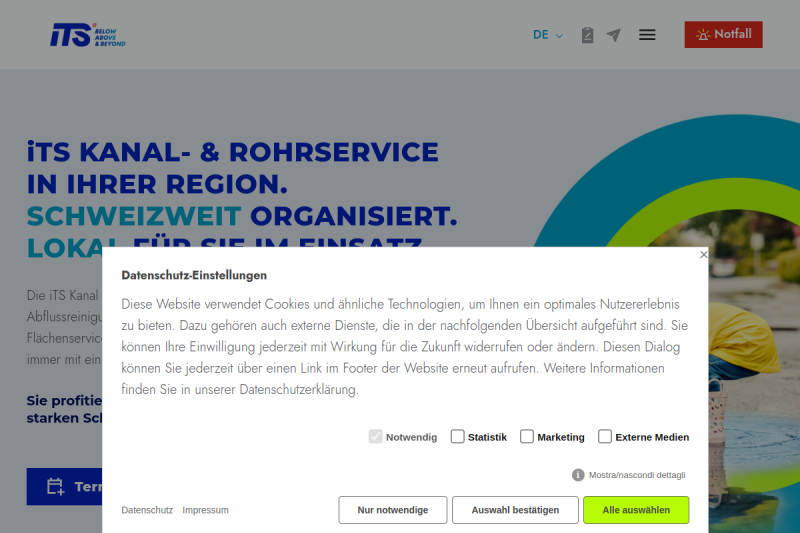Click the info icon beside details toggle
This screenshot has width=800, height=533.
[x=578, y=475]
